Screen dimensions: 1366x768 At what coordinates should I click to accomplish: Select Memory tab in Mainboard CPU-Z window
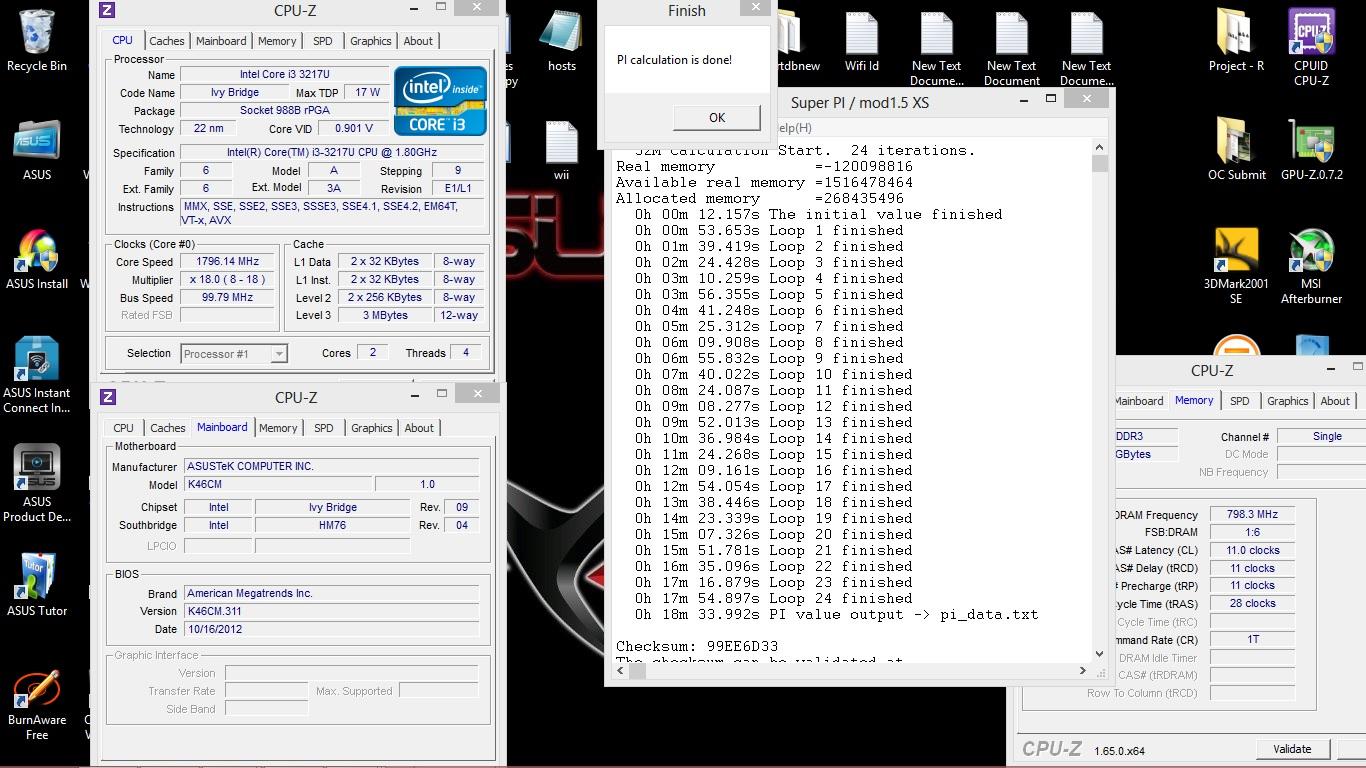tap(278, 428)
